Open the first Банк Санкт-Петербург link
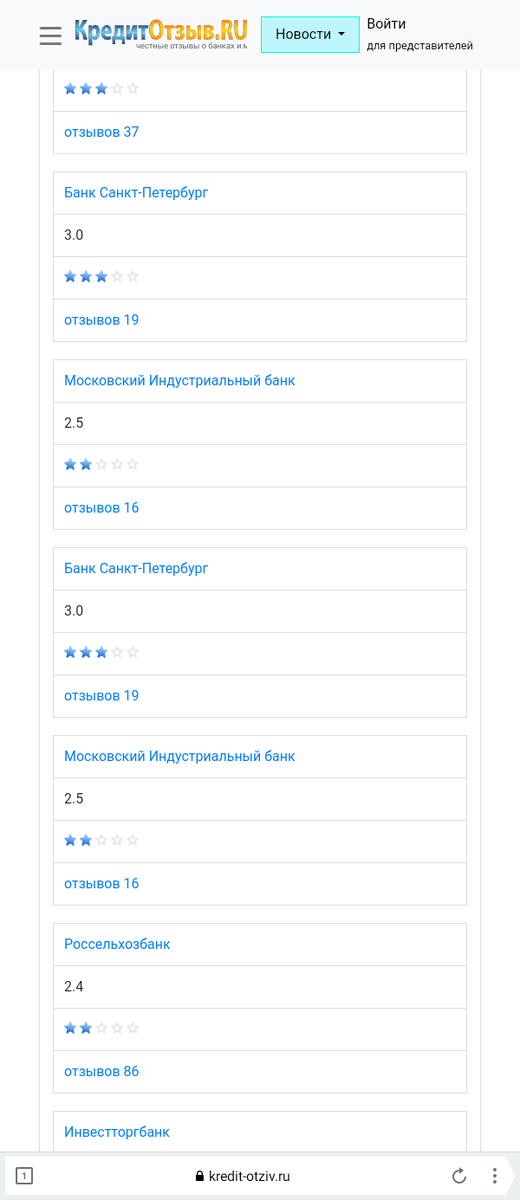The height and width of the screenshot is (1200, 520). click(x=136, y=192)
